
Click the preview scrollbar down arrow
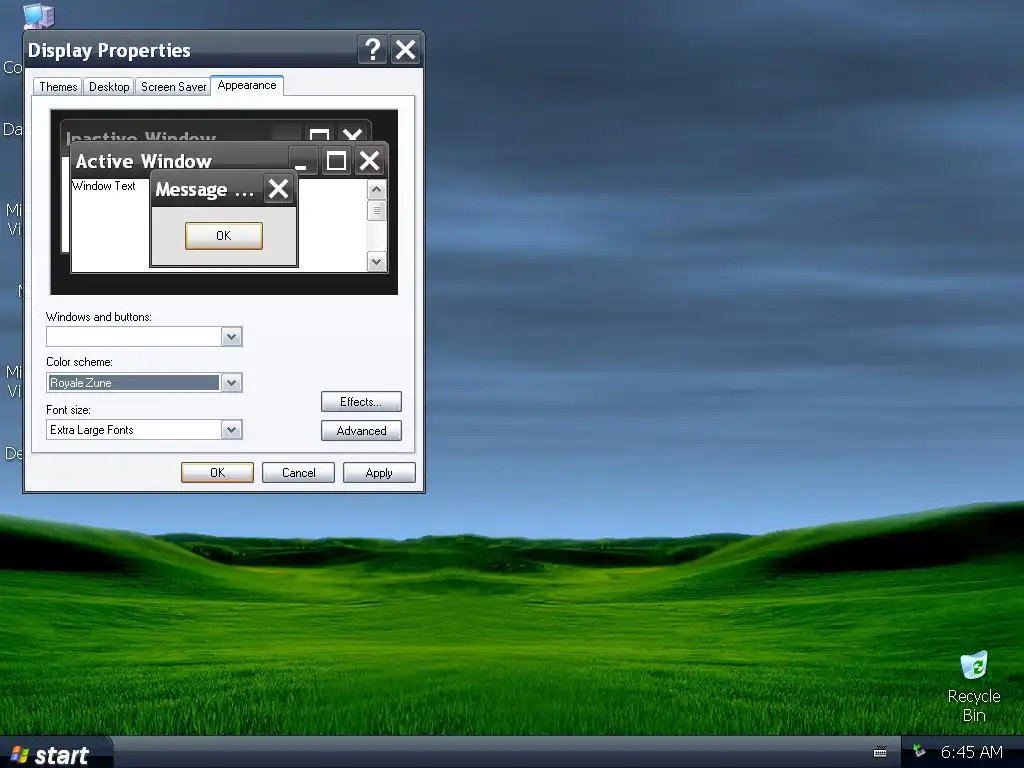376,262
